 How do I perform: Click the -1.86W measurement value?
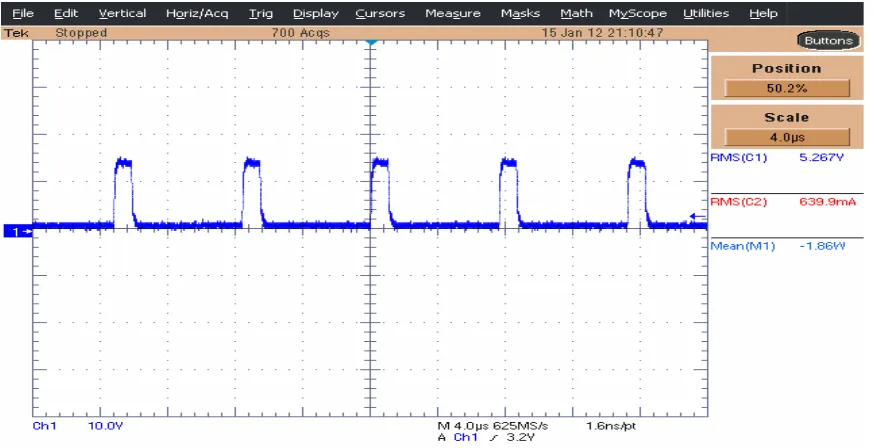click(822, 246)
